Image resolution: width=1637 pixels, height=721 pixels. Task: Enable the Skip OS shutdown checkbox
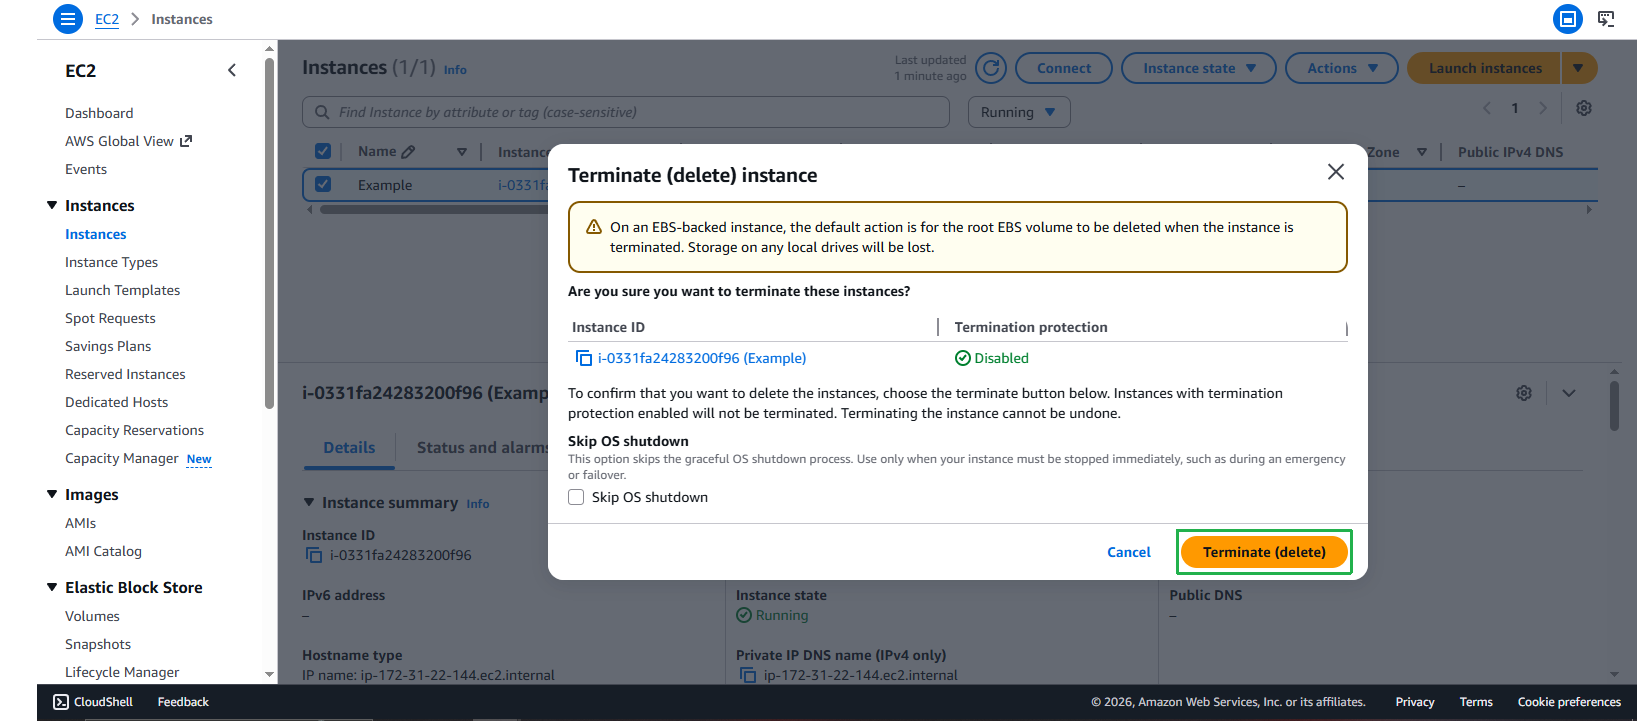(x=576, y=497)
